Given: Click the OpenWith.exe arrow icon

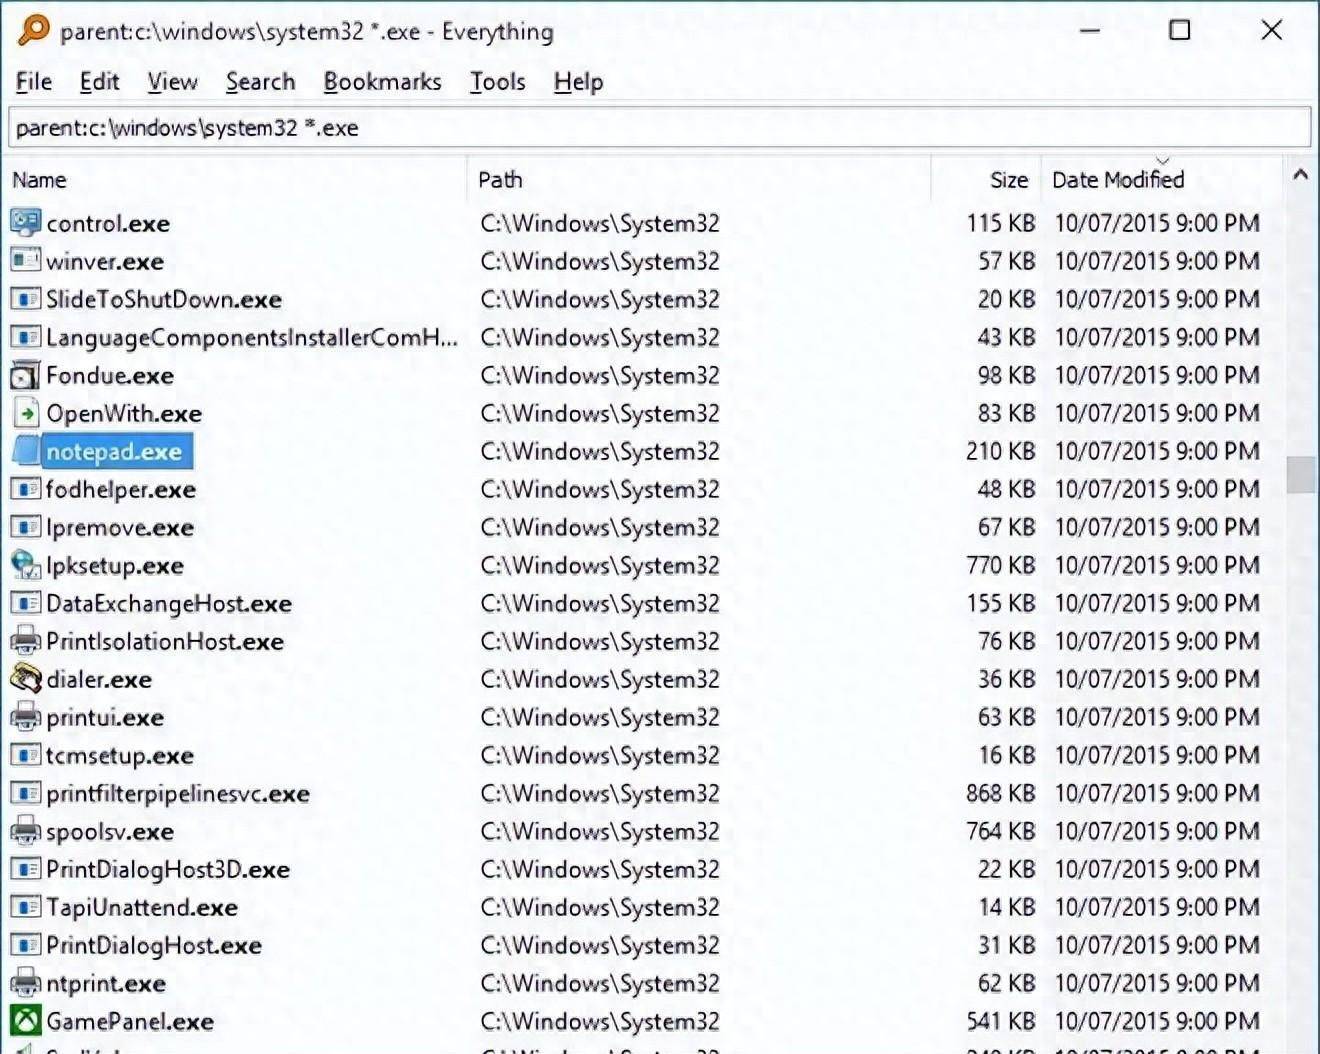Looking at the screenshot, I should coord(25,412).
